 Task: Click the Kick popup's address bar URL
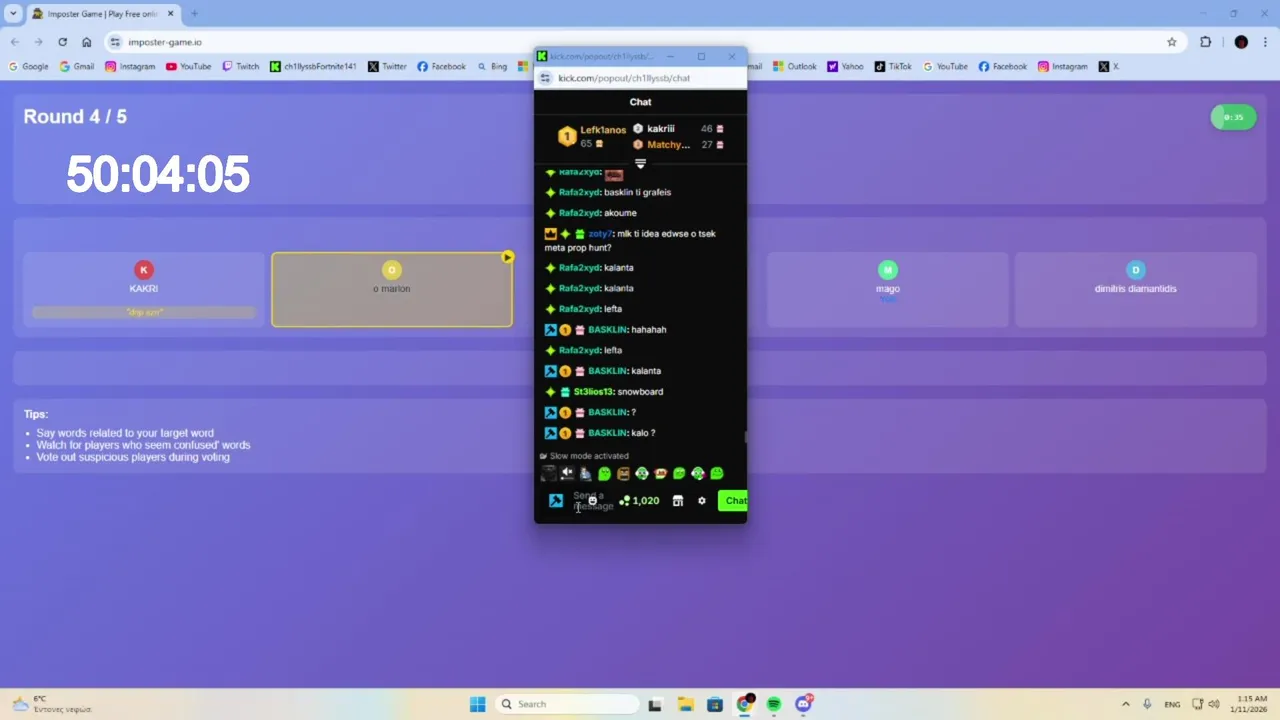[x=624, y=78]
